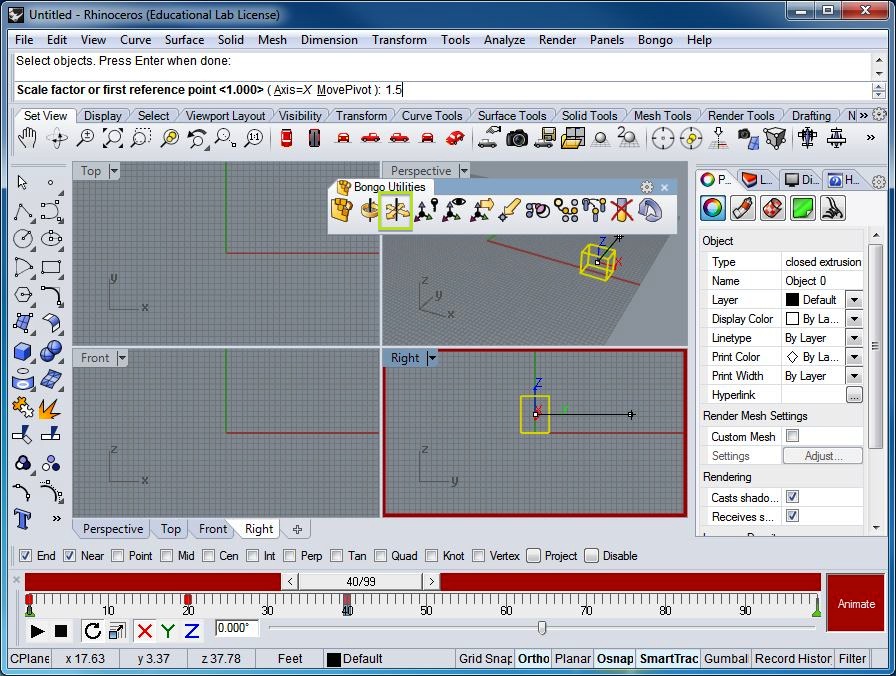Viewport: 896px width, 676px height.
Task: Enable the Perp osnap checkbox
Action: coord(290,555)
